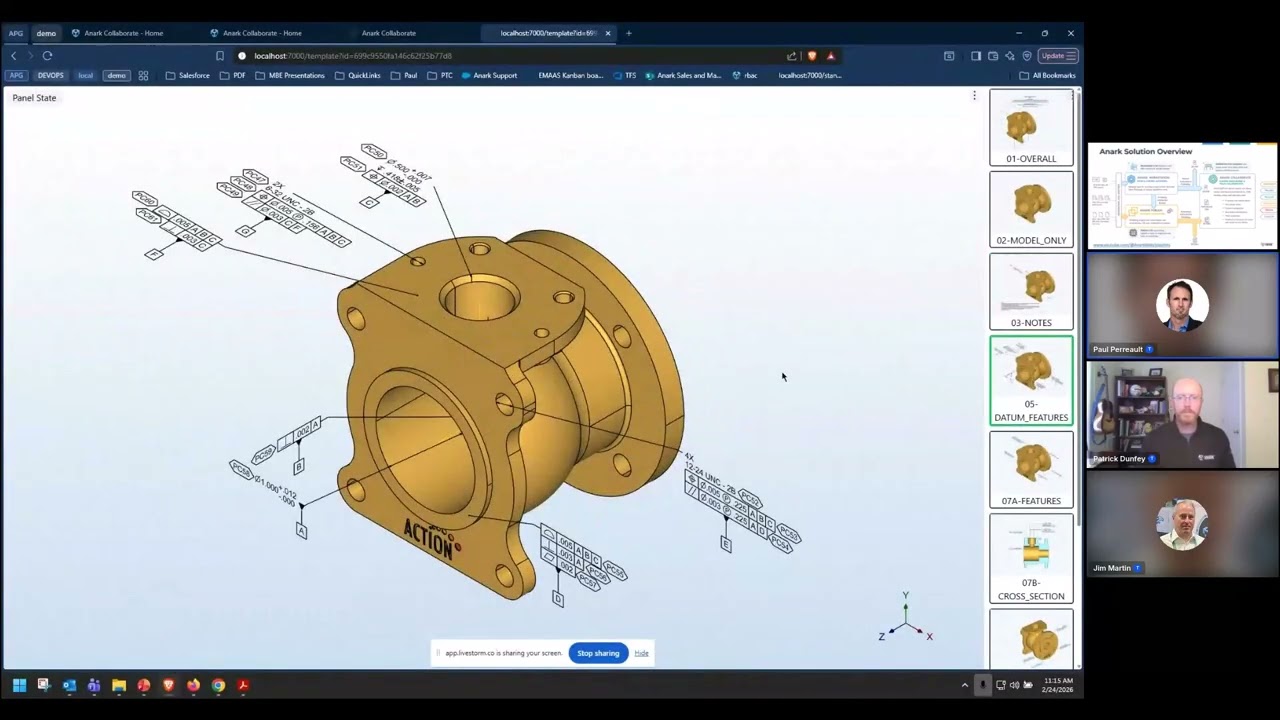The height and width of the screenshot is (720, 1280).
Task: Open Windows Start menu
Action: 19,685
